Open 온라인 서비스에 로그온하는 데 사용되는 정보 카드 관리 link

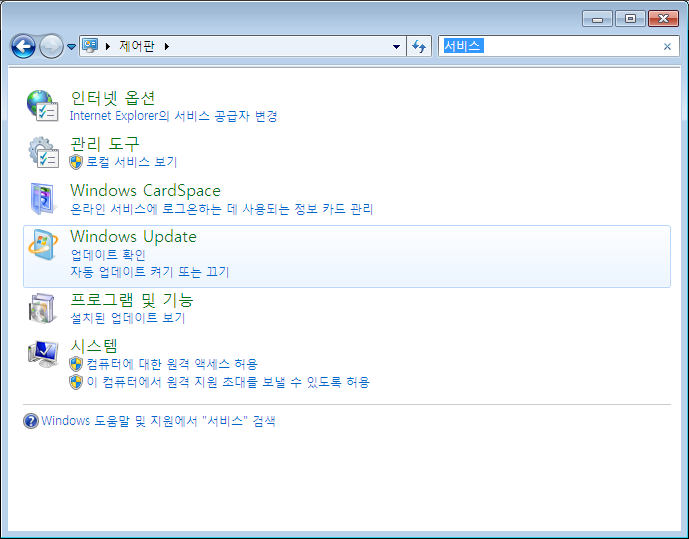(221, 209)
